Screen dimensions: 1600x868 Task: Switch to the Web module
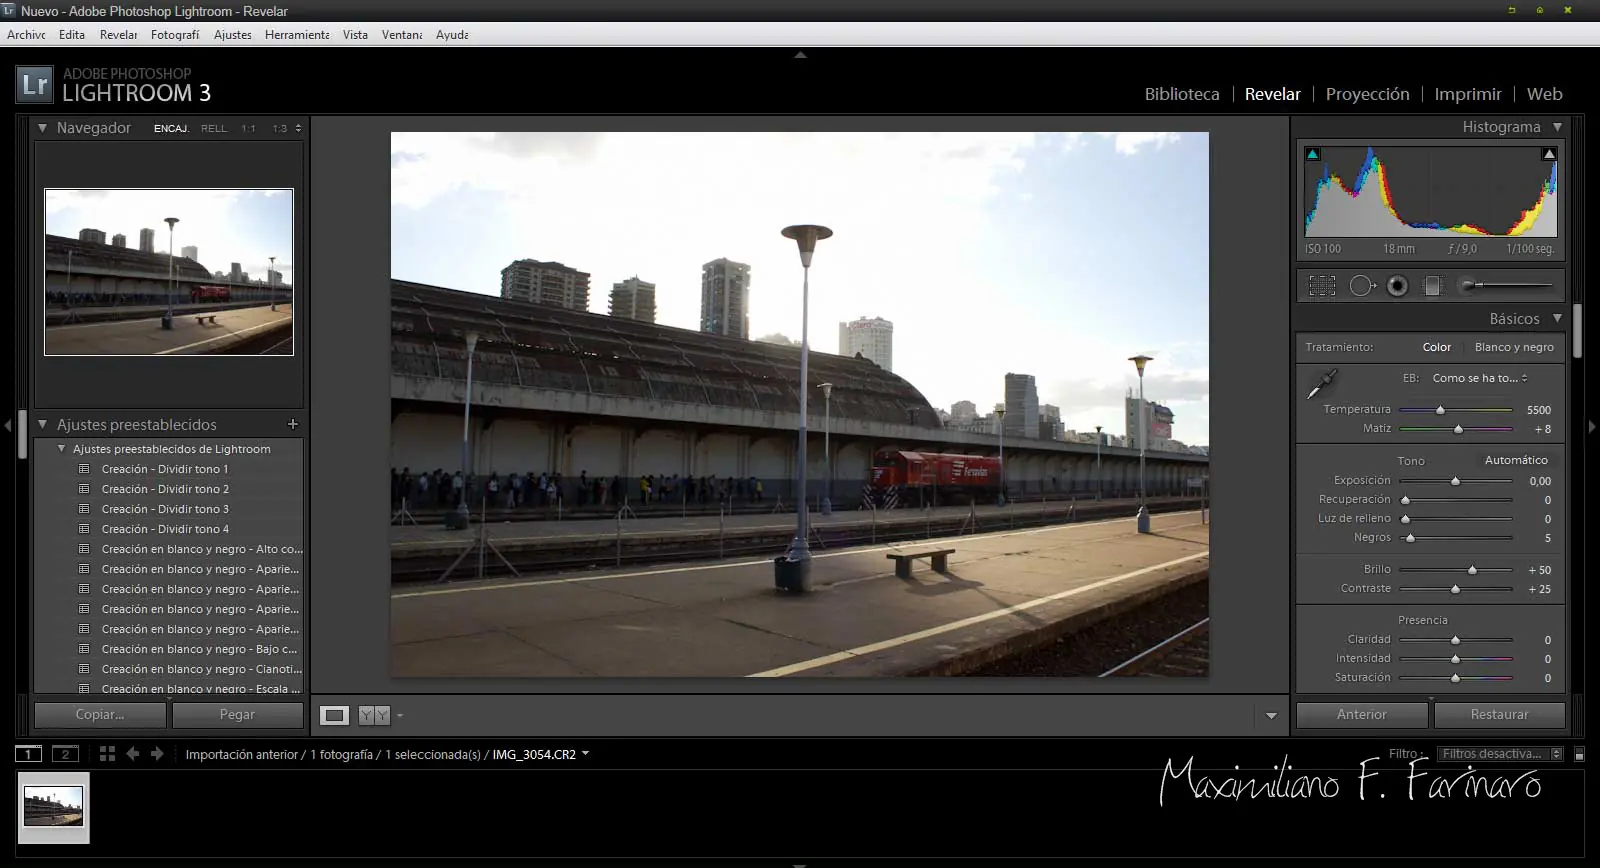1544,94
